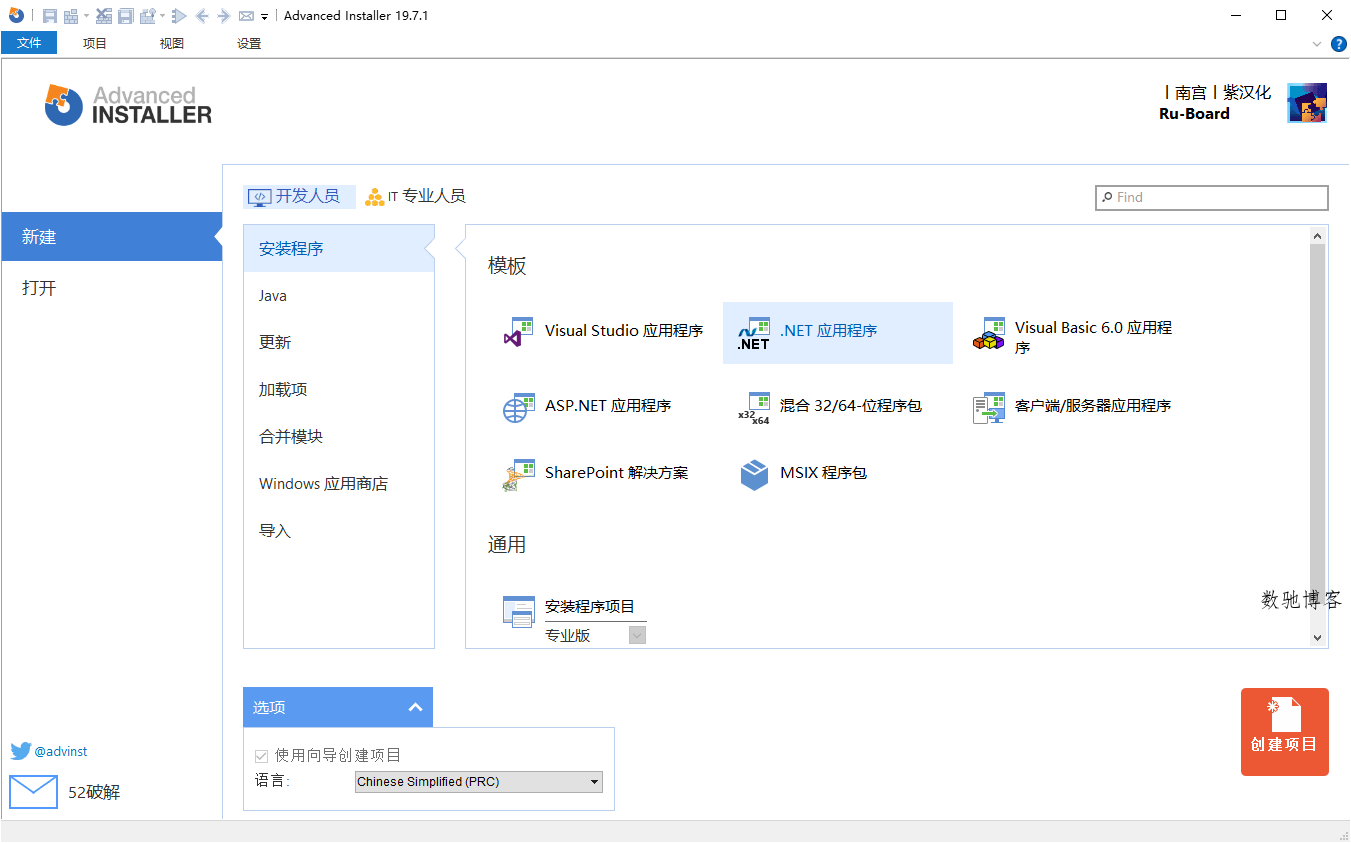Click the Advanced Installer logo
1351x843 pixels.
coord(128,104)
